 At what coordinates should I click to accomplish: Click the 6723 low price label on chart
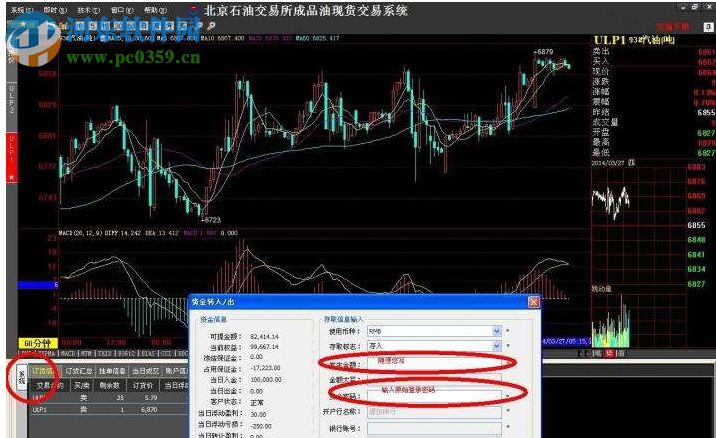point(211,220)
